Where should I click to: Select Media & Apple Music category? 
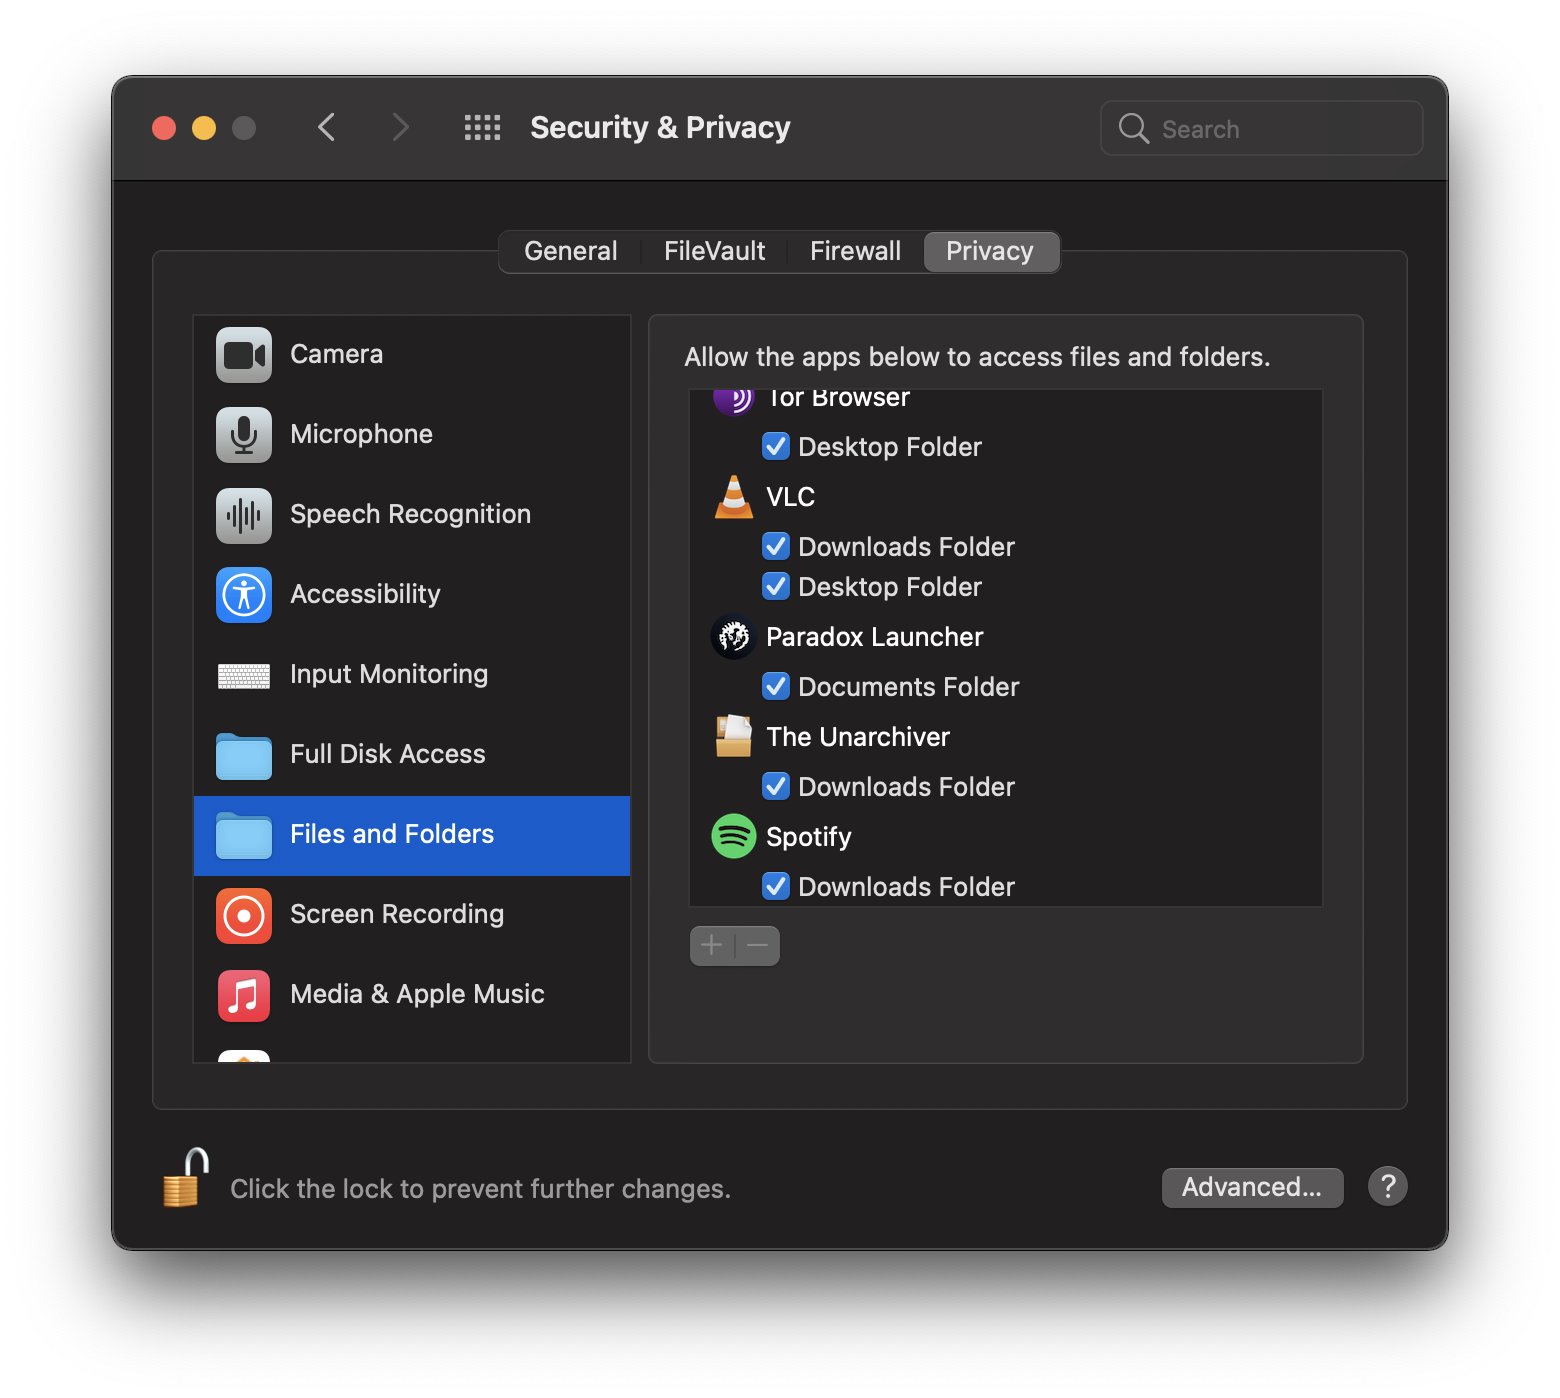pyautogui.click(x=412, y=995)
